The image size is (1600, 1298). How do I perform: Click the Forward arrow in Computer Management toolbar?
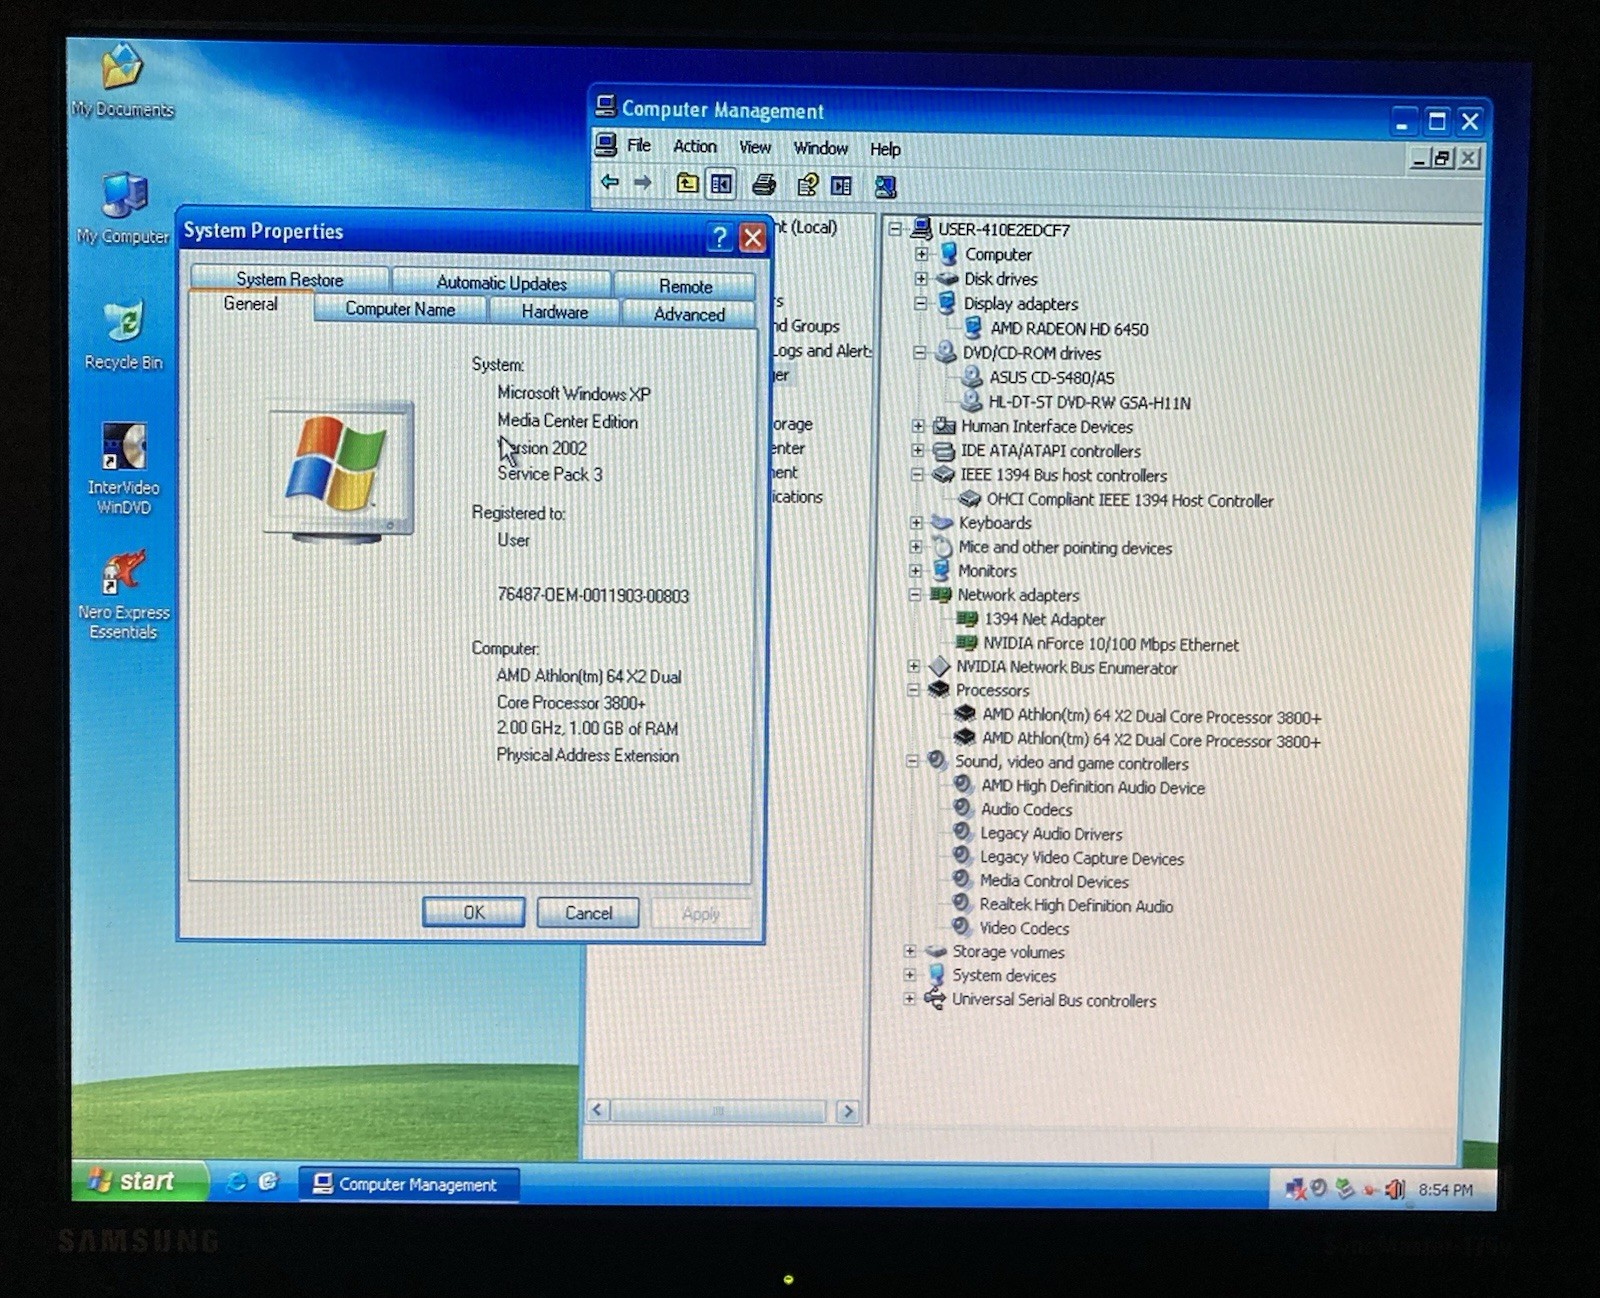click(643, 182)
